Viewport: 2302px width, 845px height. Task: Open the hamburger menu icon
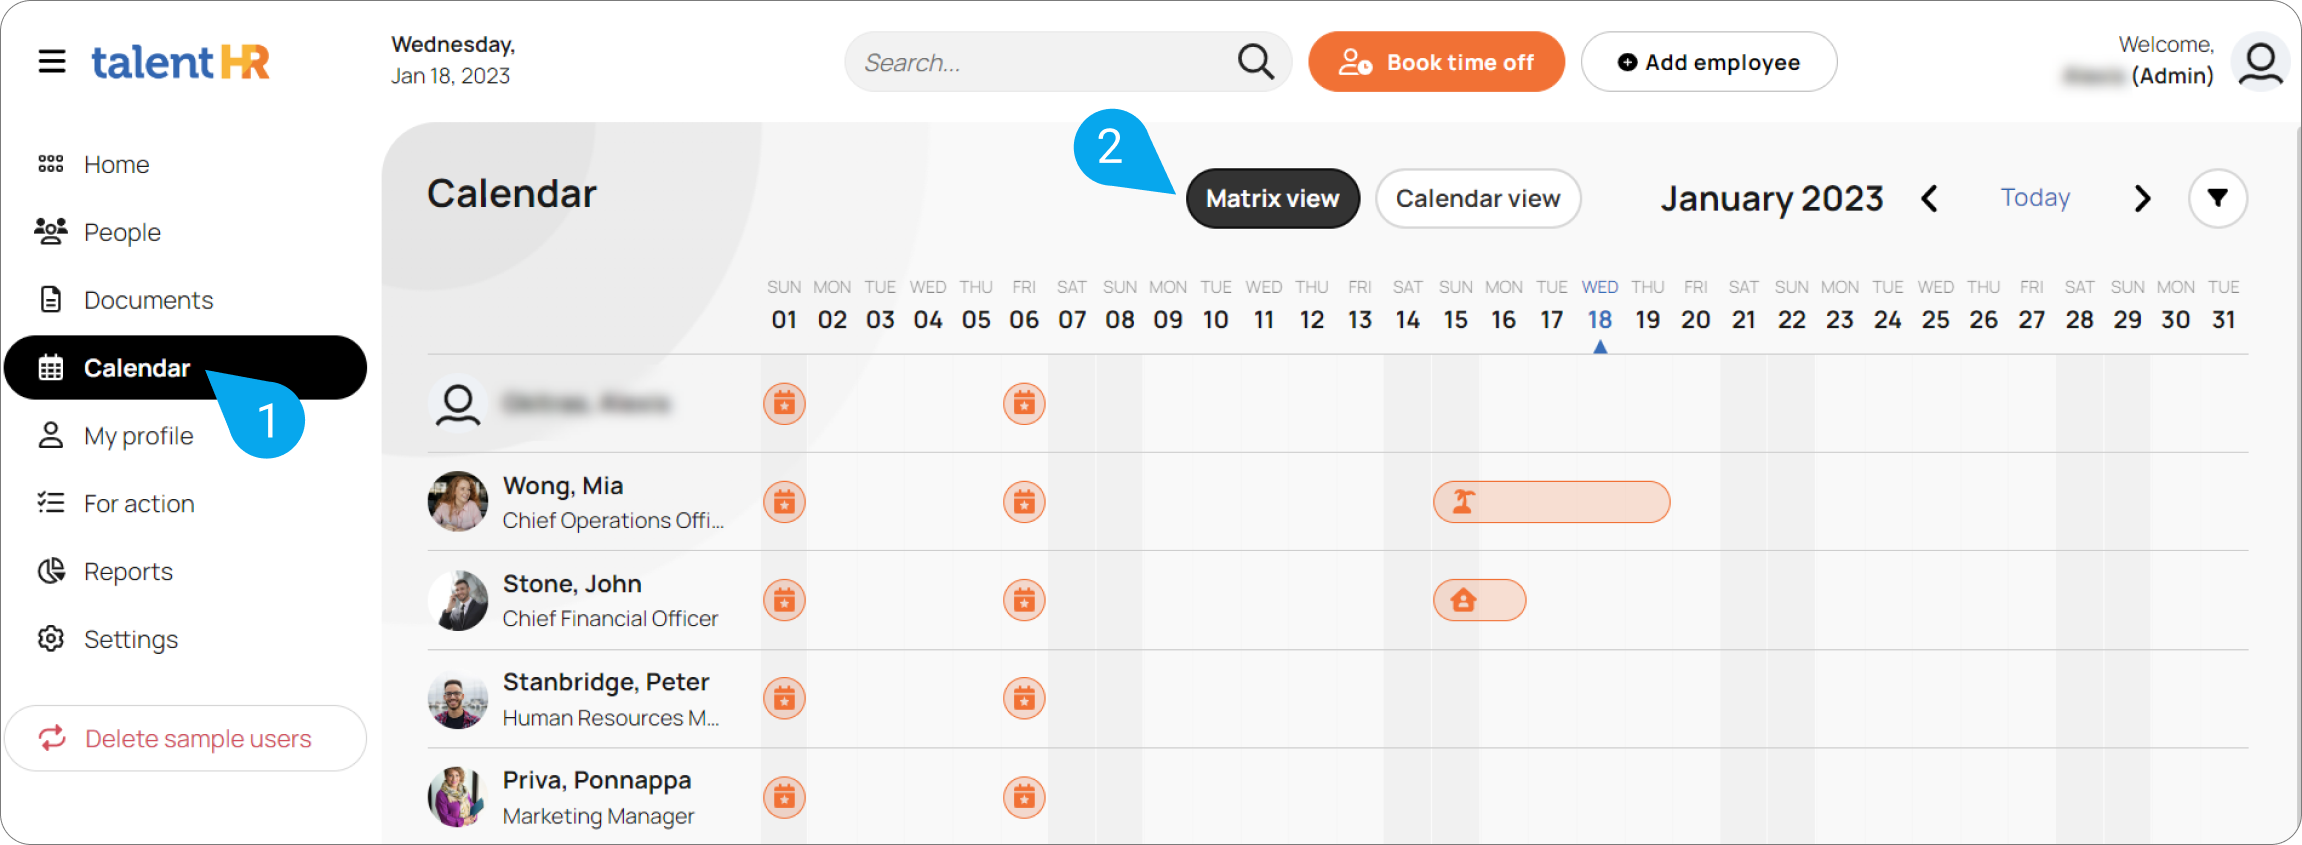click(x=52, y=62)
